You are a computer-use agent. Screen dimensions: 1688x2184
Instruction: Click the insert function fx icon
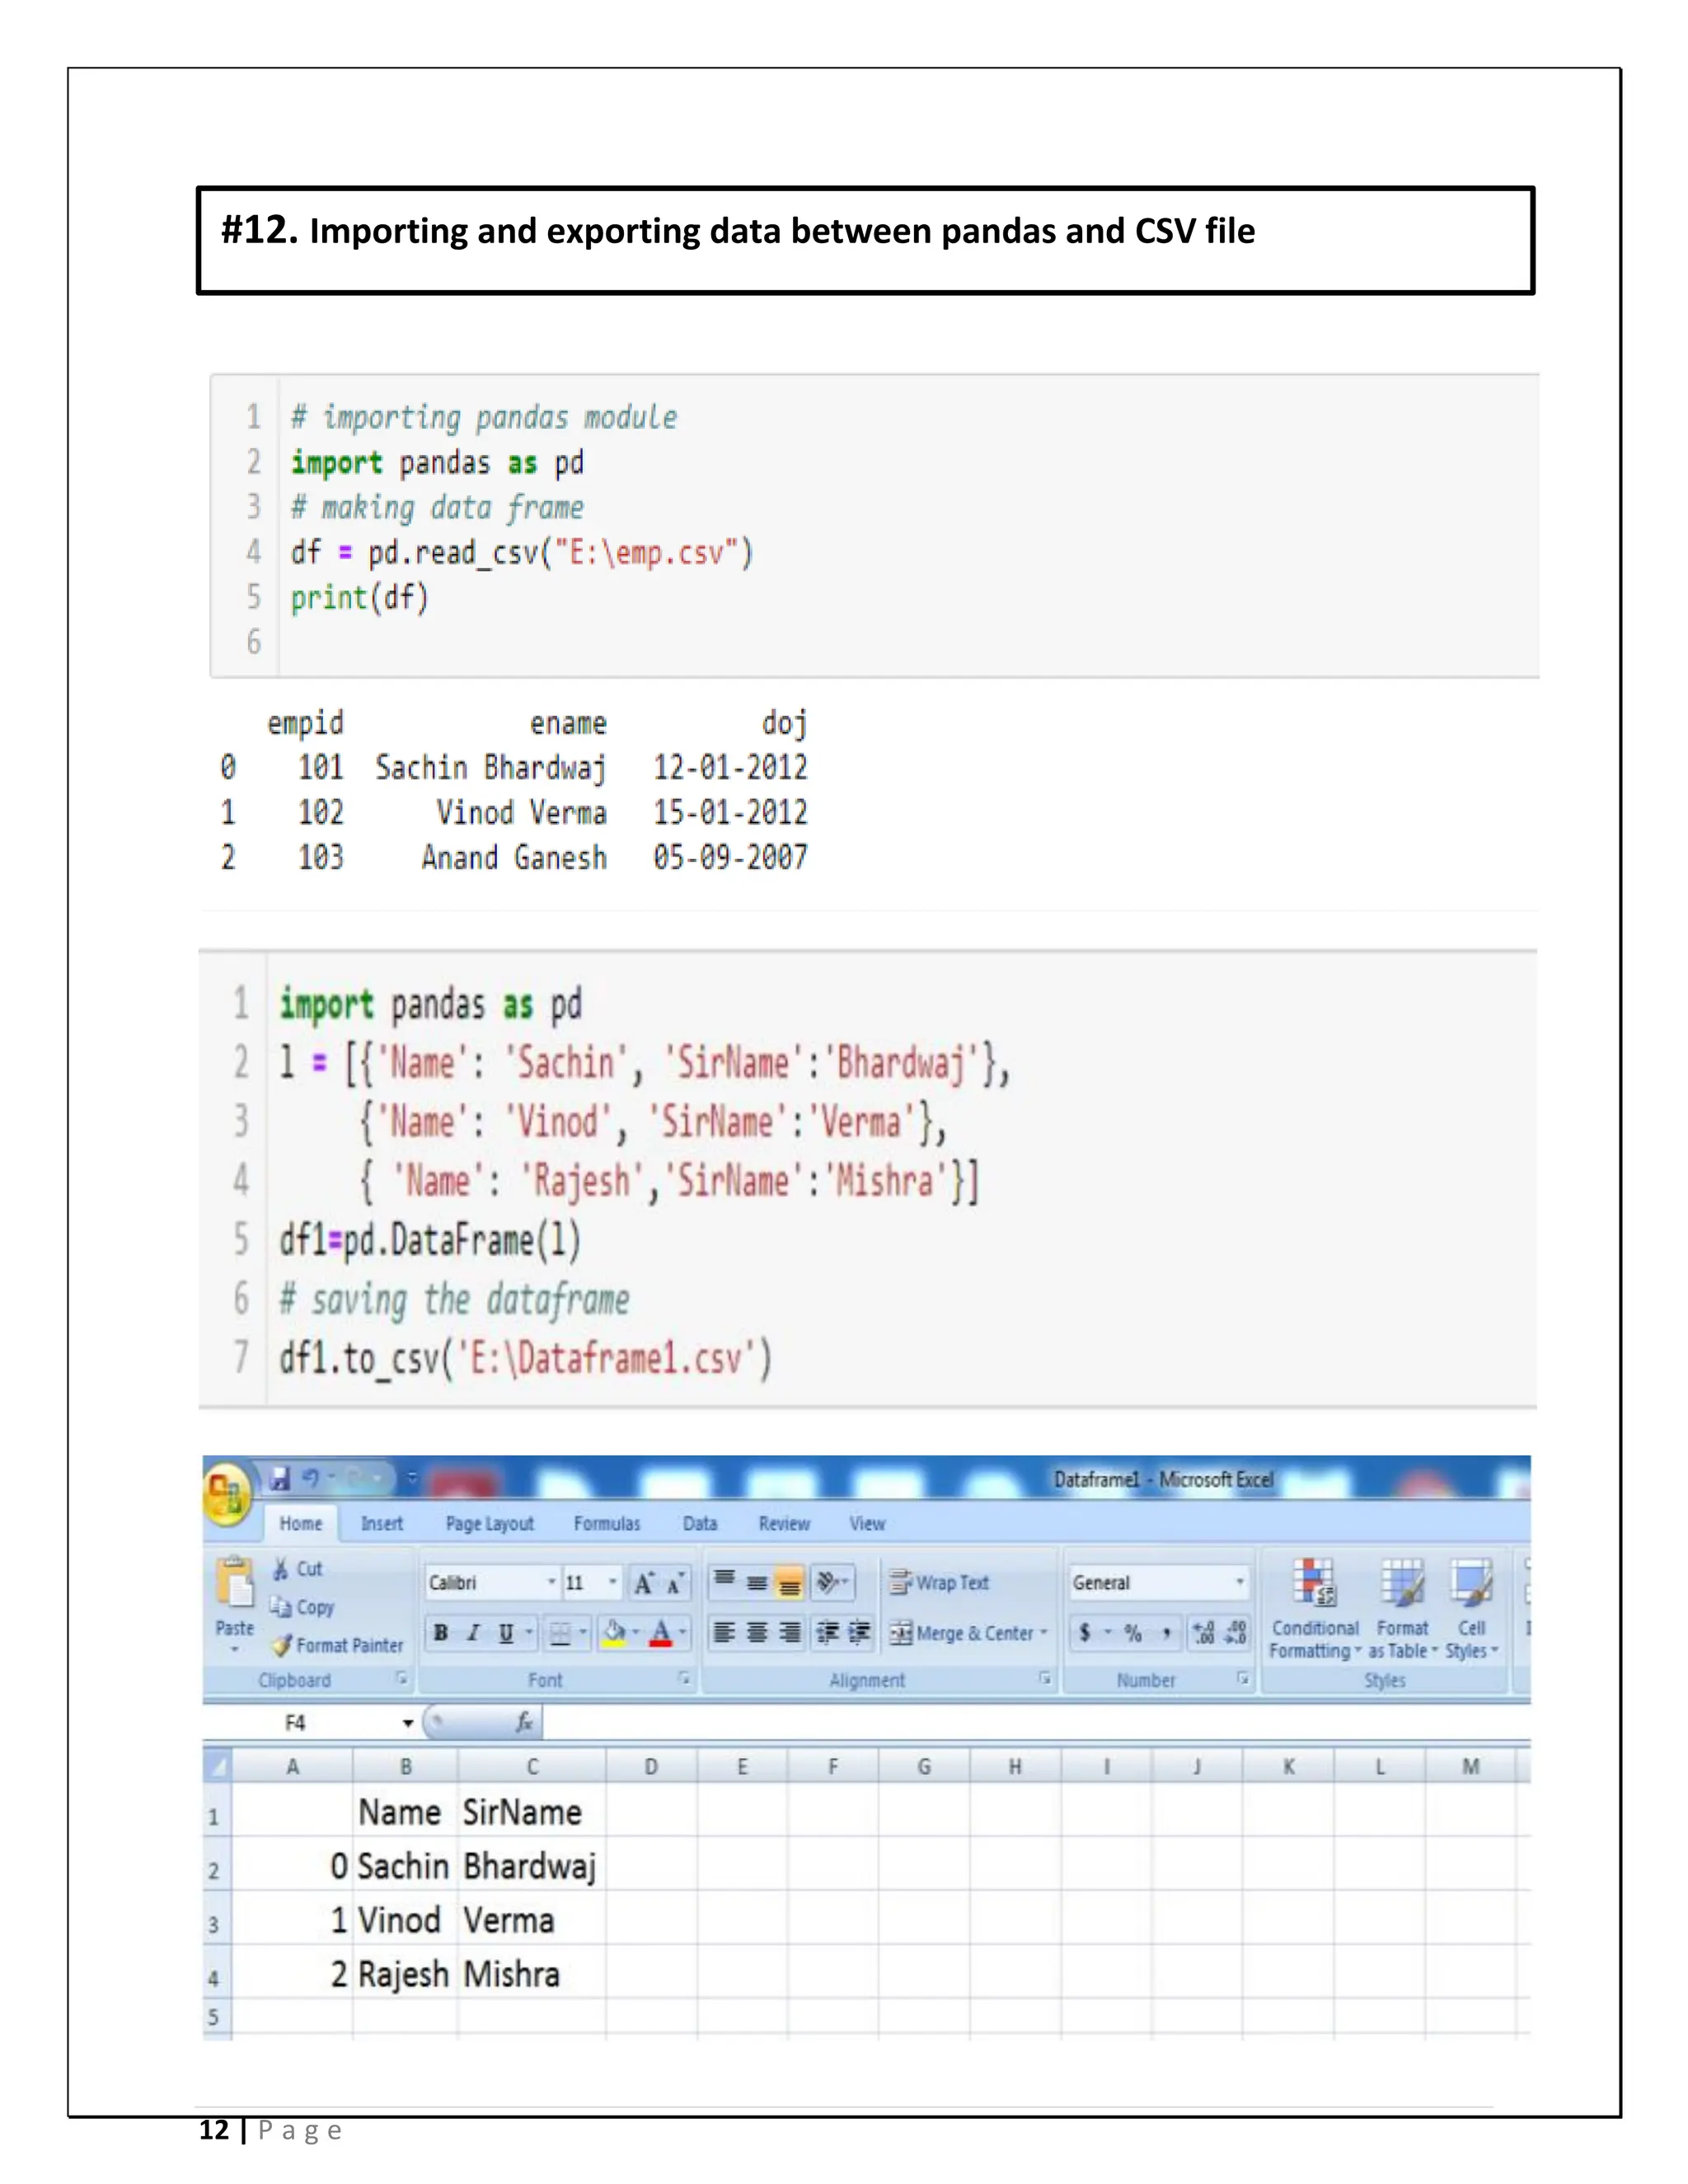pos(524,1722)
